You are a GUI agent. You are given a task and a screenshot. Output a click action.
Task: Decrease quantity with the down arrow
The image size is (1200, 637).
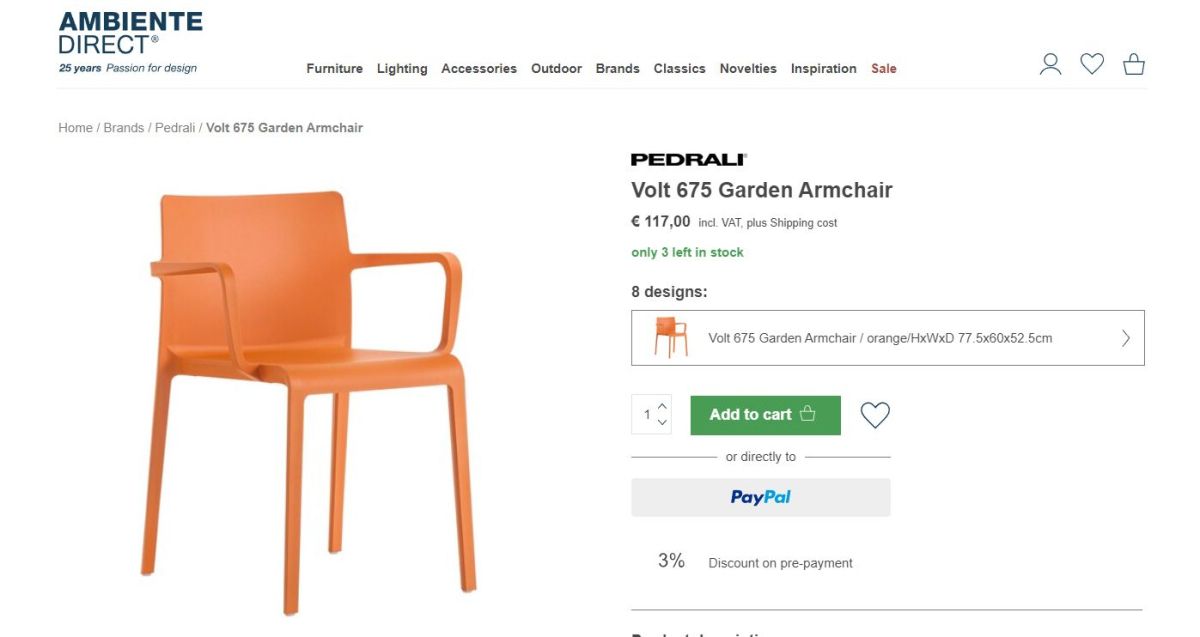(662, 423)
